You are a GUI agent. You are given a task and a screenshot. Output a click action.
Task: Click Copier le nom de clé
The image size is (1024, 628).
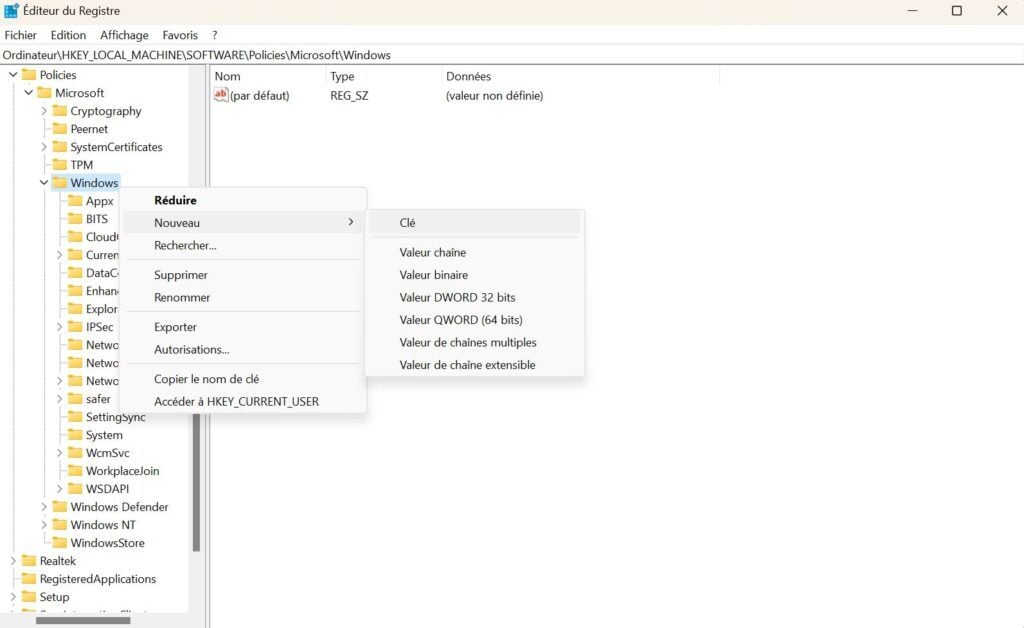coord(242,379)
